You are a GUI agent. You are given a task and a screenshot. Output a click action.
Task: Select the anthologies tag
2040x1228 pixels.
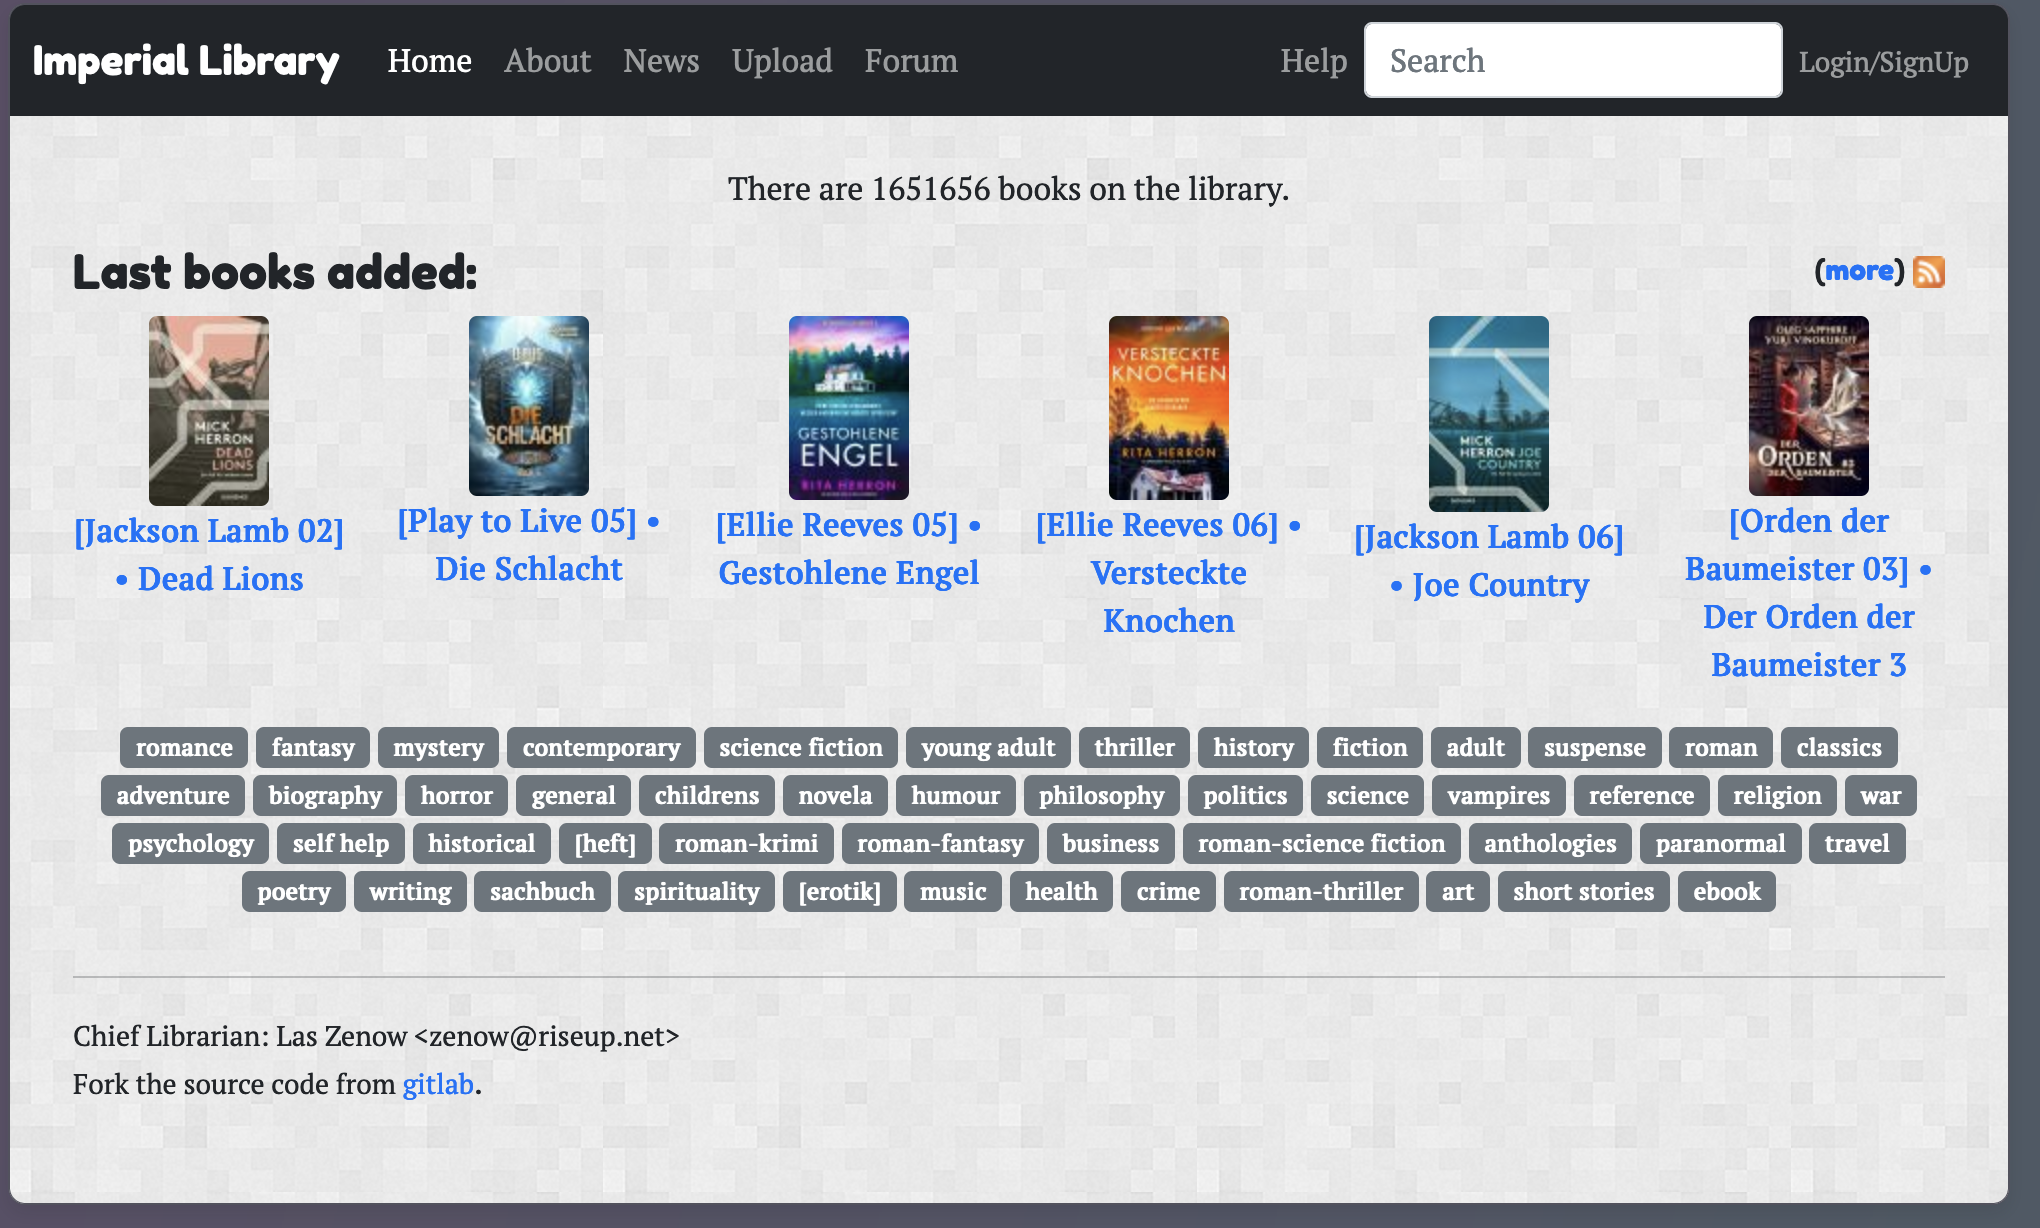click(x=1550, y=843)
